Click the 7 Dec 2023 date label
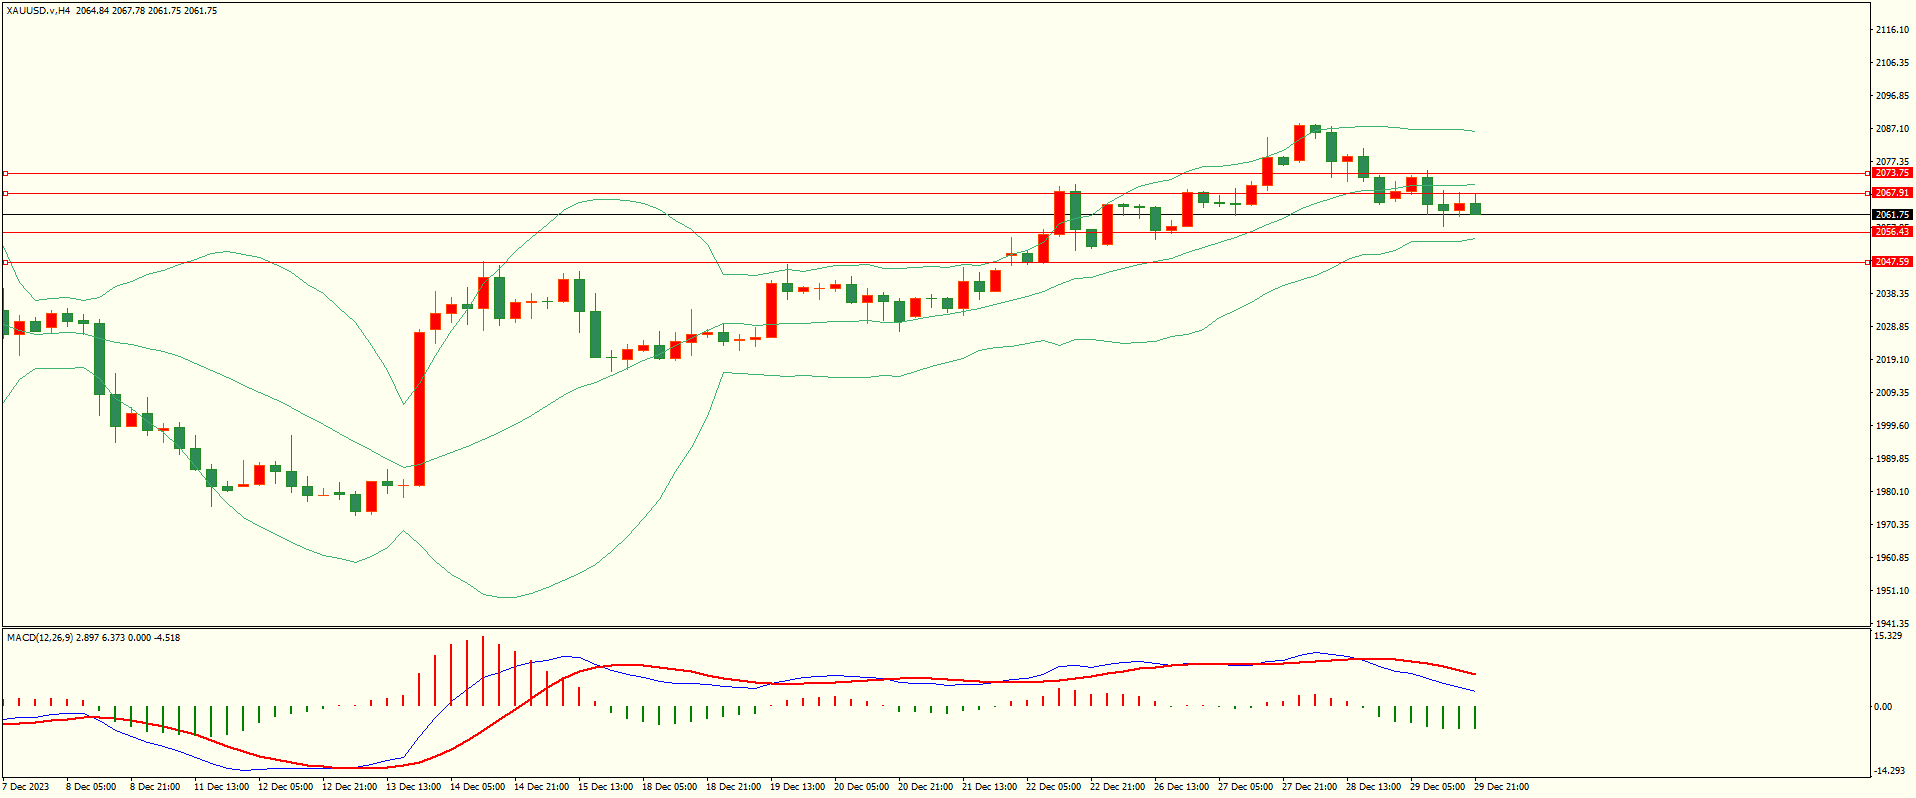This screenshot has width=1916, height=798. pyautogui.click(x=27, y=787)
